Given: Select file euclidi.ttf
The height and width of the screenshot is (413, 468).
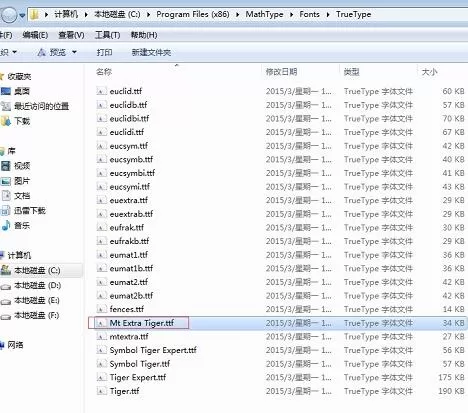Looking at the screenshot, I should click(127, 132).
